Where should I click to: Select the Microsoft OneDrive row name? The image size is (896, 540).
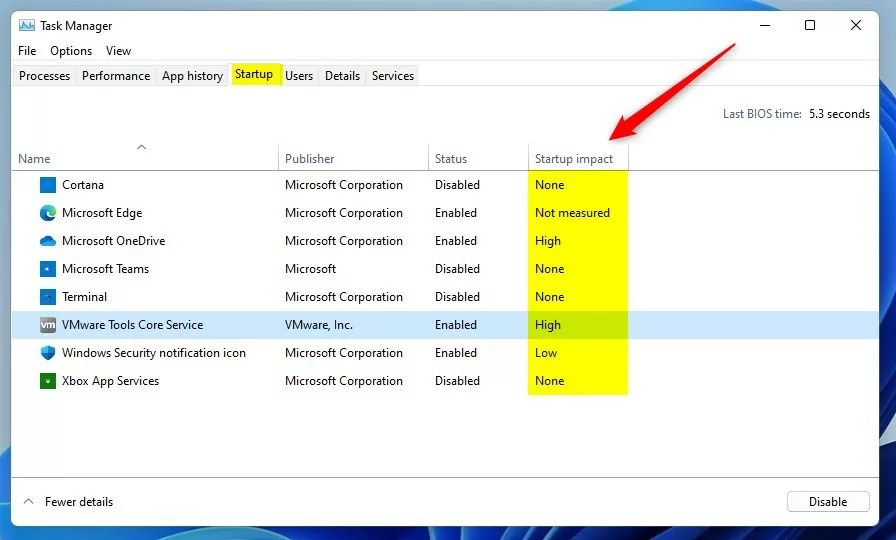click(x=113, y=241)
